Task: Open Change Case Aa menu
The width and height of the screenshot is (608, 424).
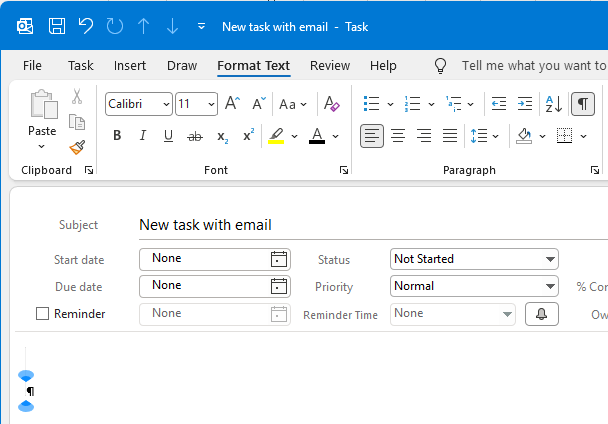Action: click(x=293, y=104)
